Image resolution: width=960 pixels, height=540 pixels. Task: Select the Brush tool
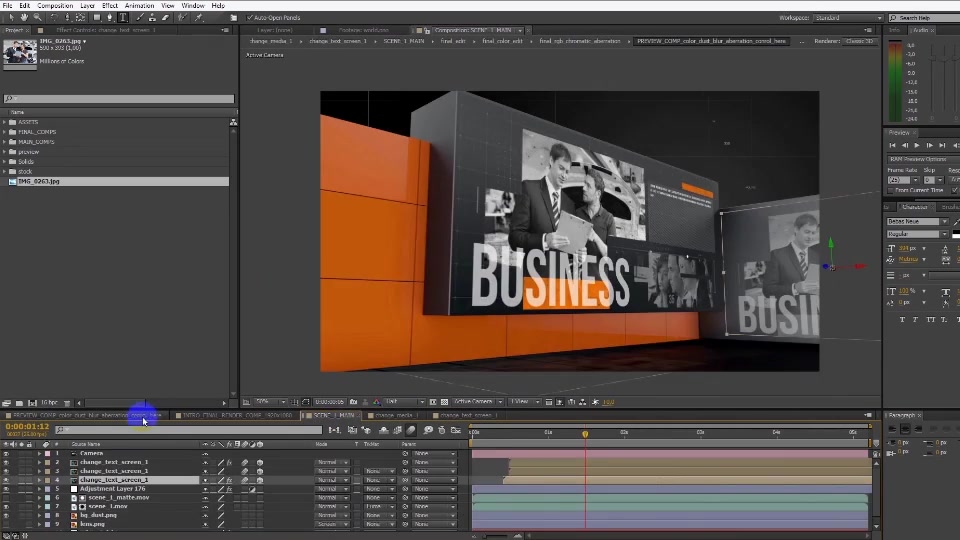tap(140, 18)
